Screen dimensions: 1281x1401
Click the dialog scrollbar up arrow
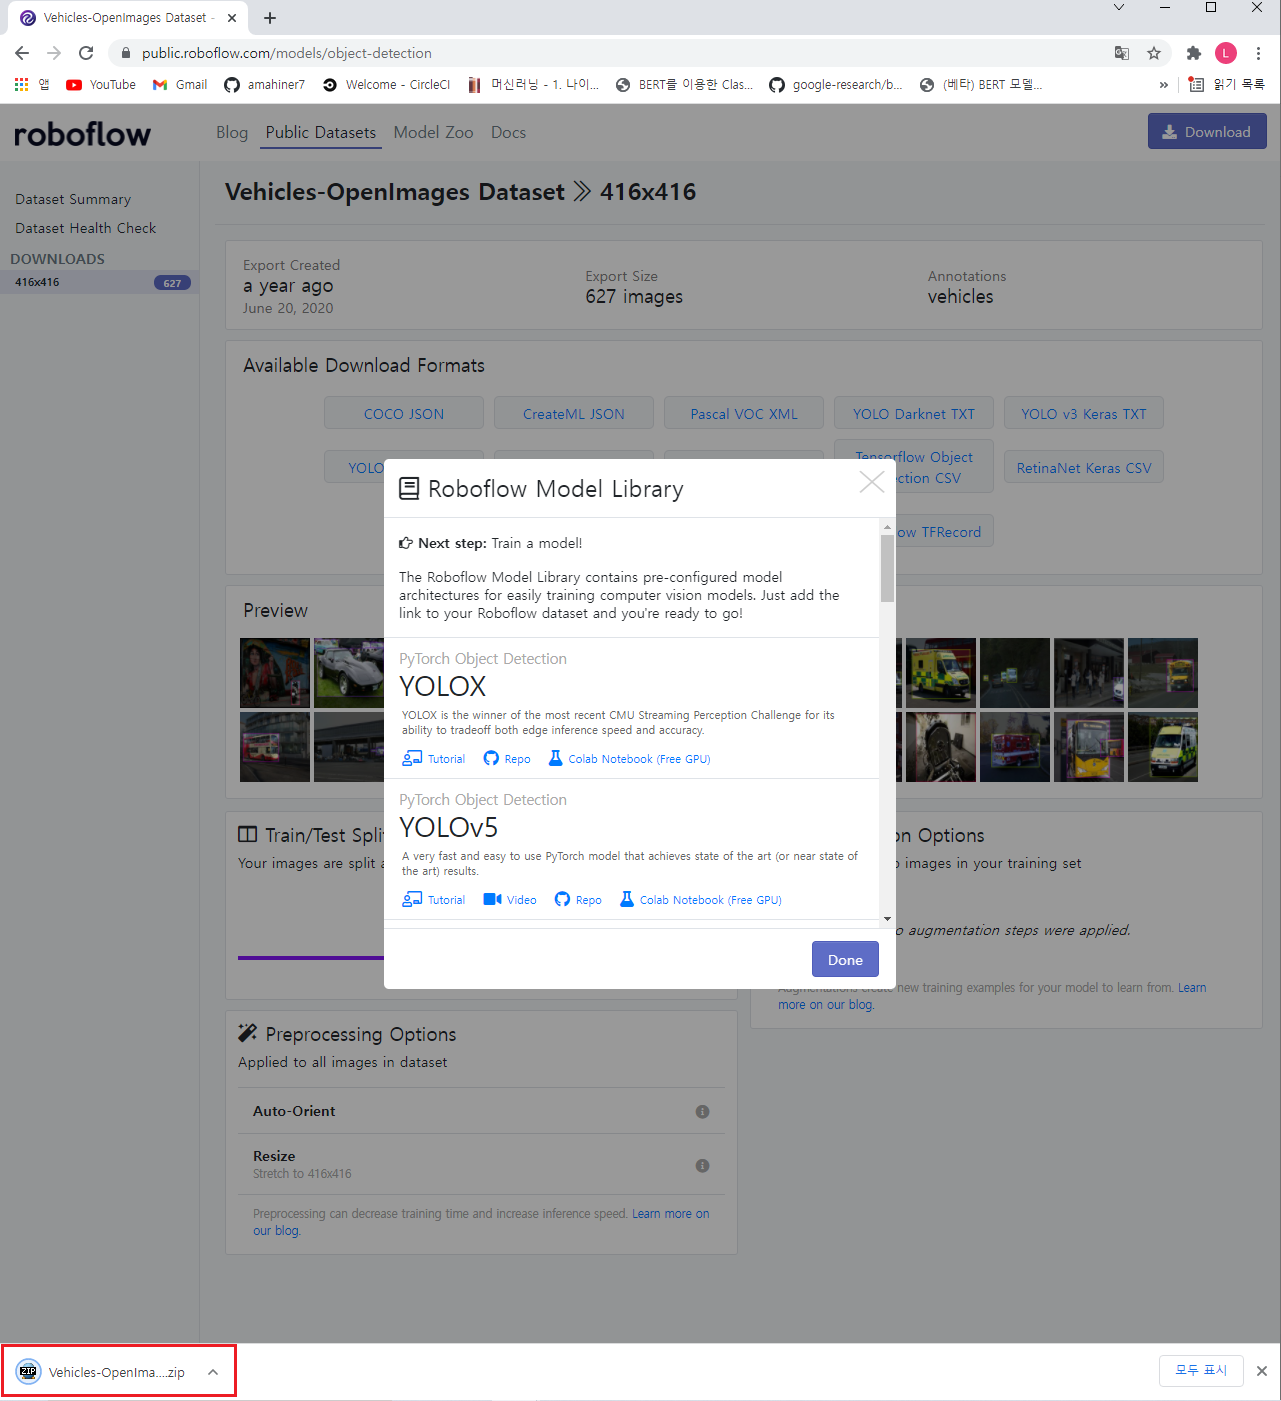887,526
